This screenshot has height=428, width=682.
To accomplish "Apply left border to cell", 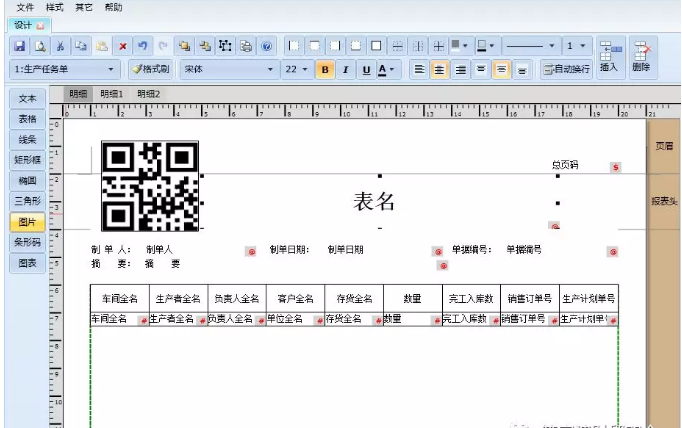I will pyautogui.click(x=294, y=46).
